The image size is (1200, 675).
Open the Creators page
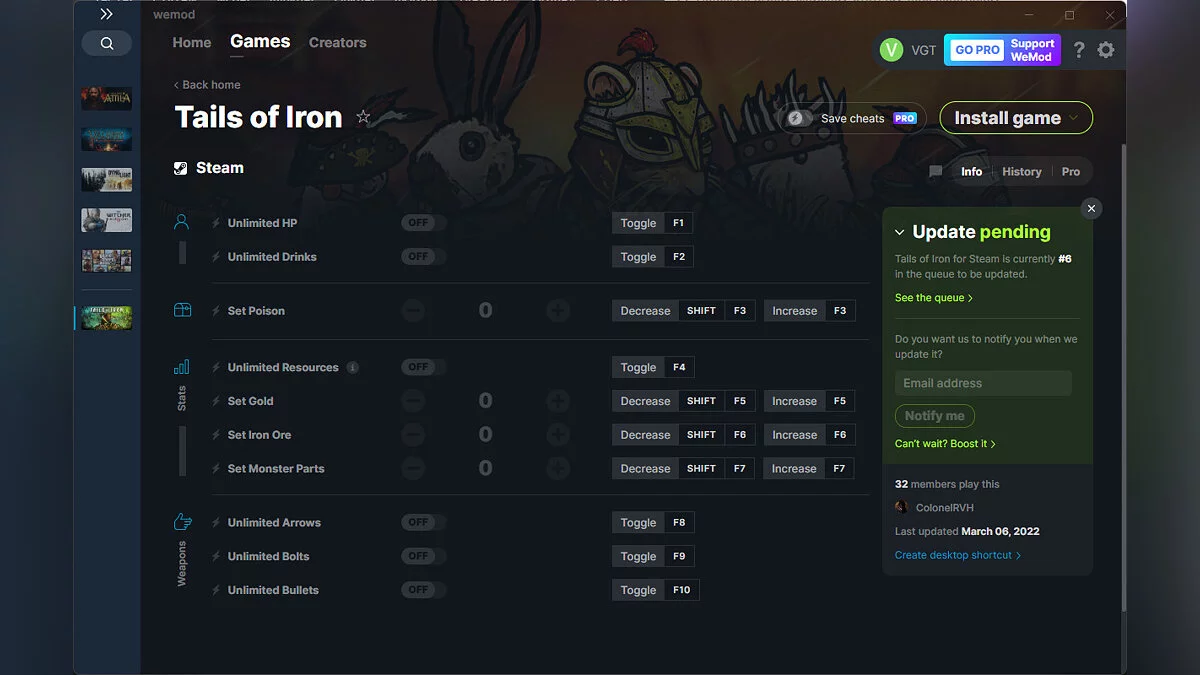(337, 42)
